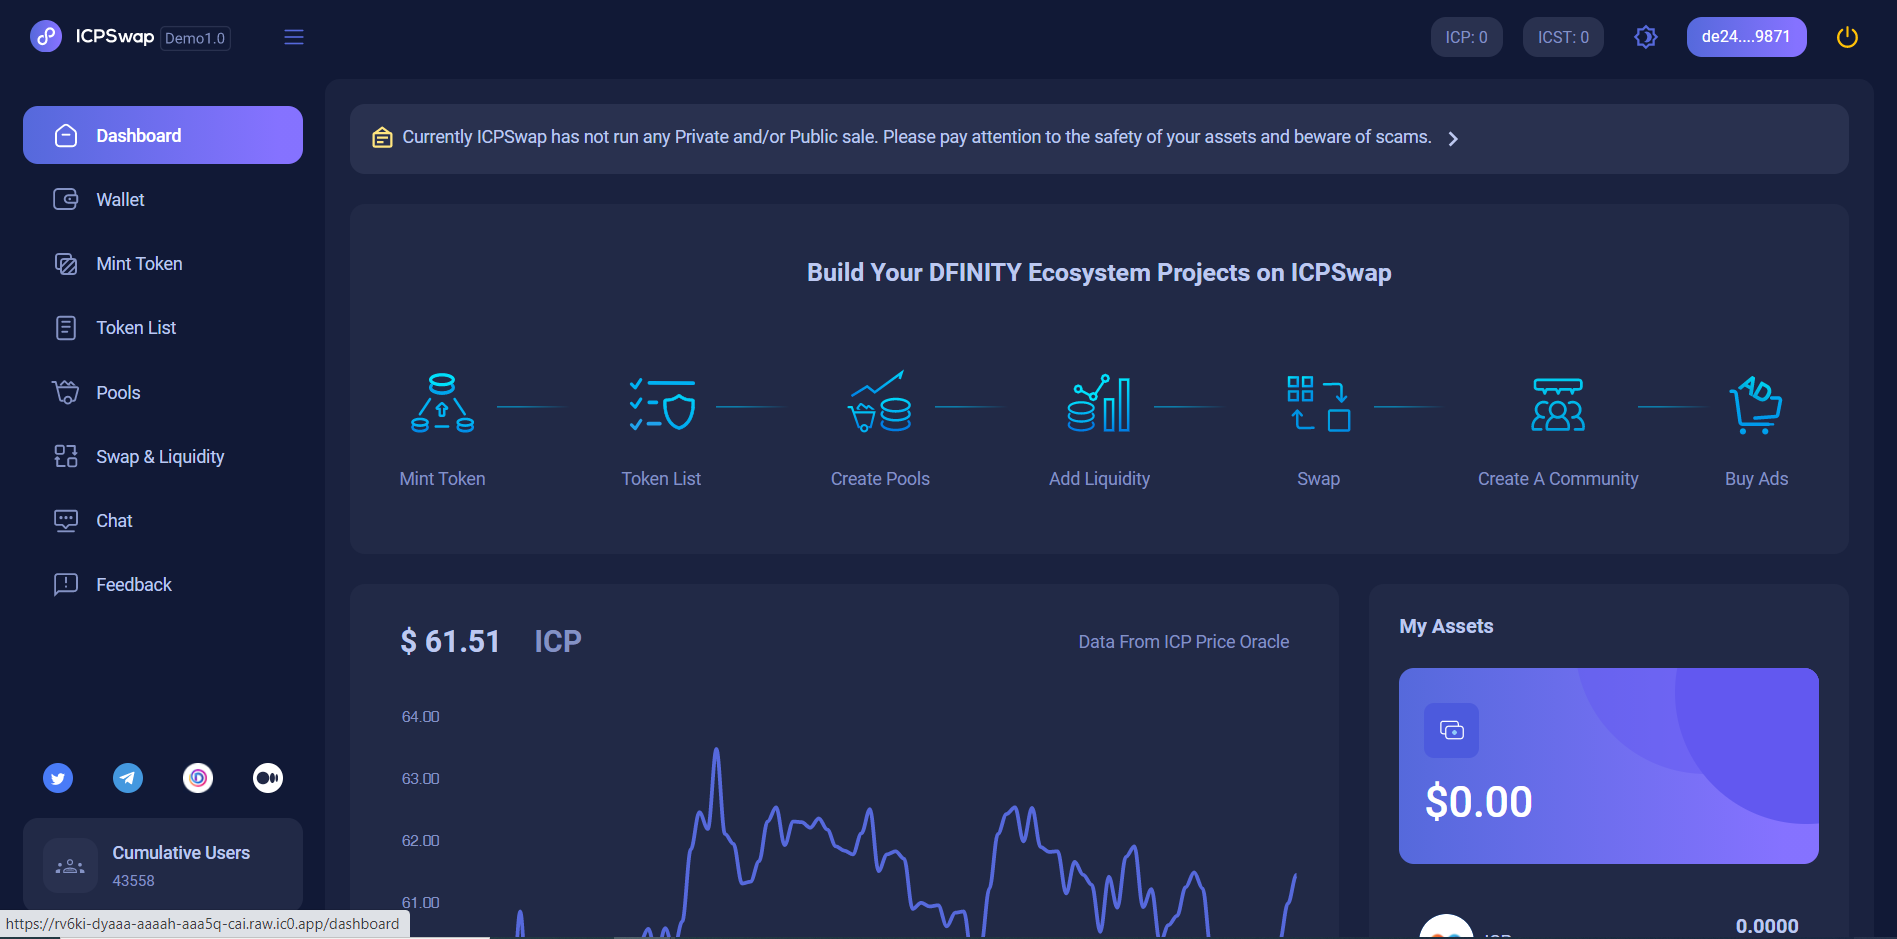Open Feedback in the sidebar

163,585
